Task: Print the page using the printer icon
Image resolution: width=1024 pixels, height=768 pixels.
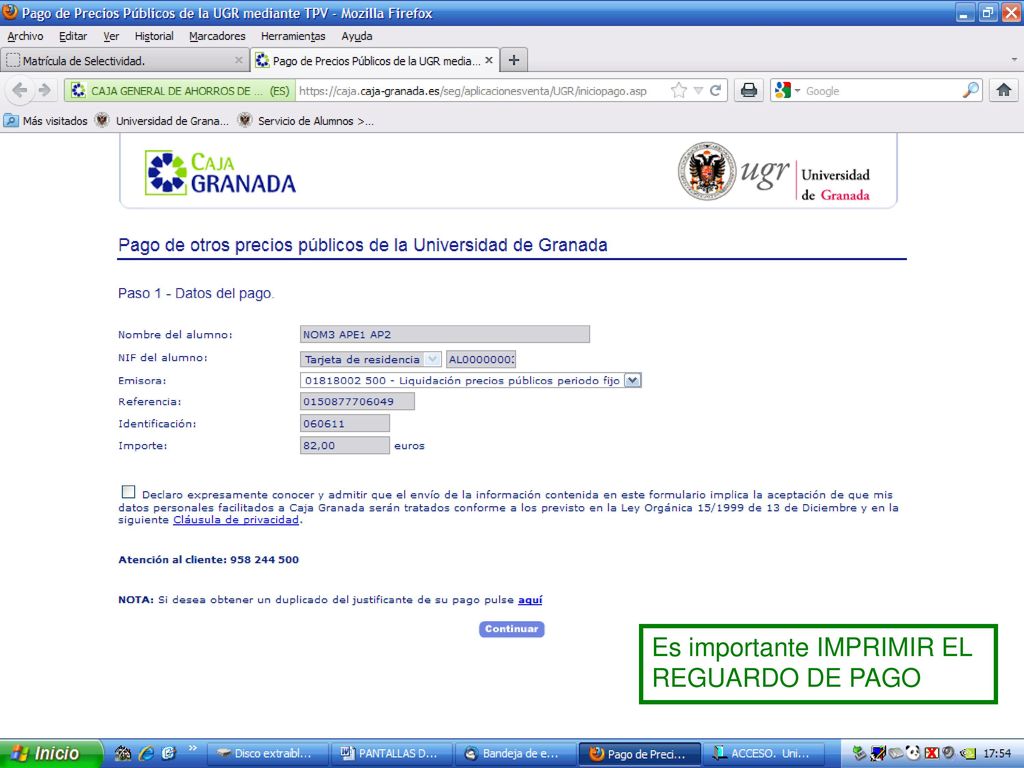Action: [749, 90]
